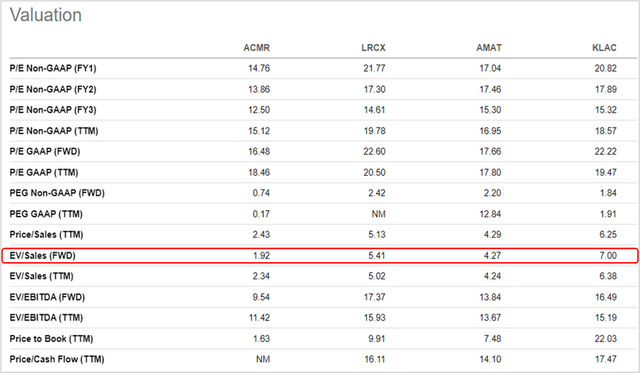Select the KLAC column header
640x373 pixels.
[x=604, y=48]
